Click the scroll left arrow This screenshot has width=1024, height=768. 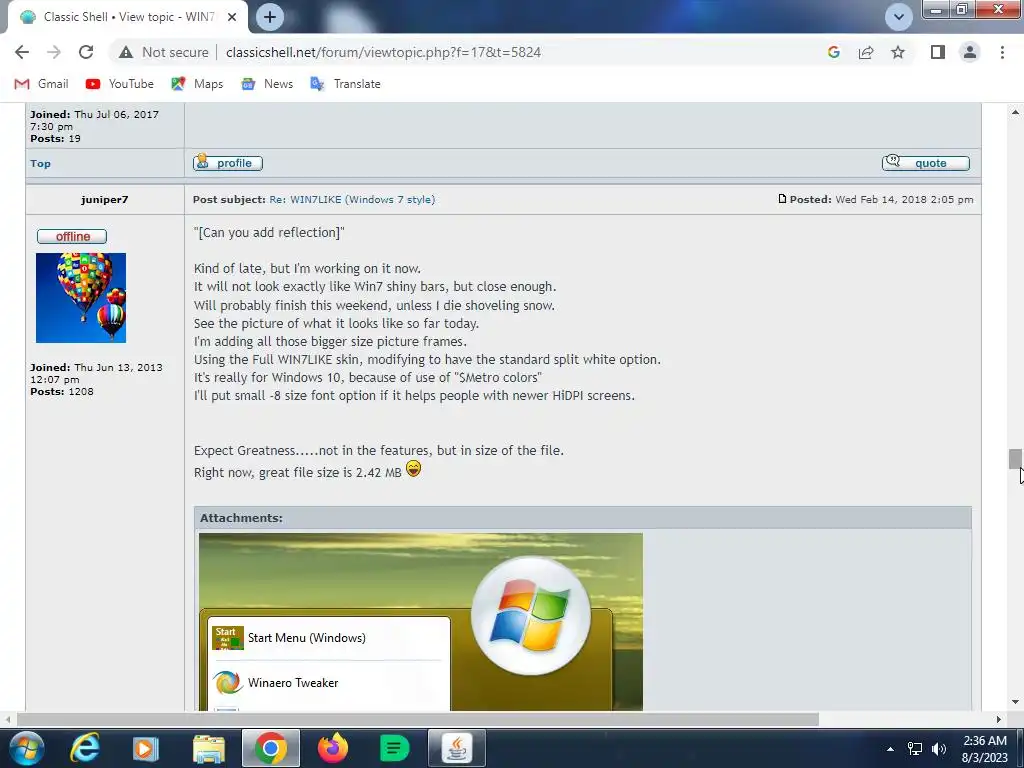click(8, 719)
